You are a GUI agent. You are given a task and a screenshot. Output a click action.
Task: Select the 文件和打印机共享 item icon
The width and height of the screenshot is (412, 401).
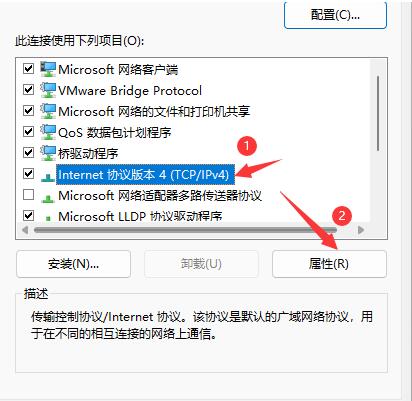[48, 111]
